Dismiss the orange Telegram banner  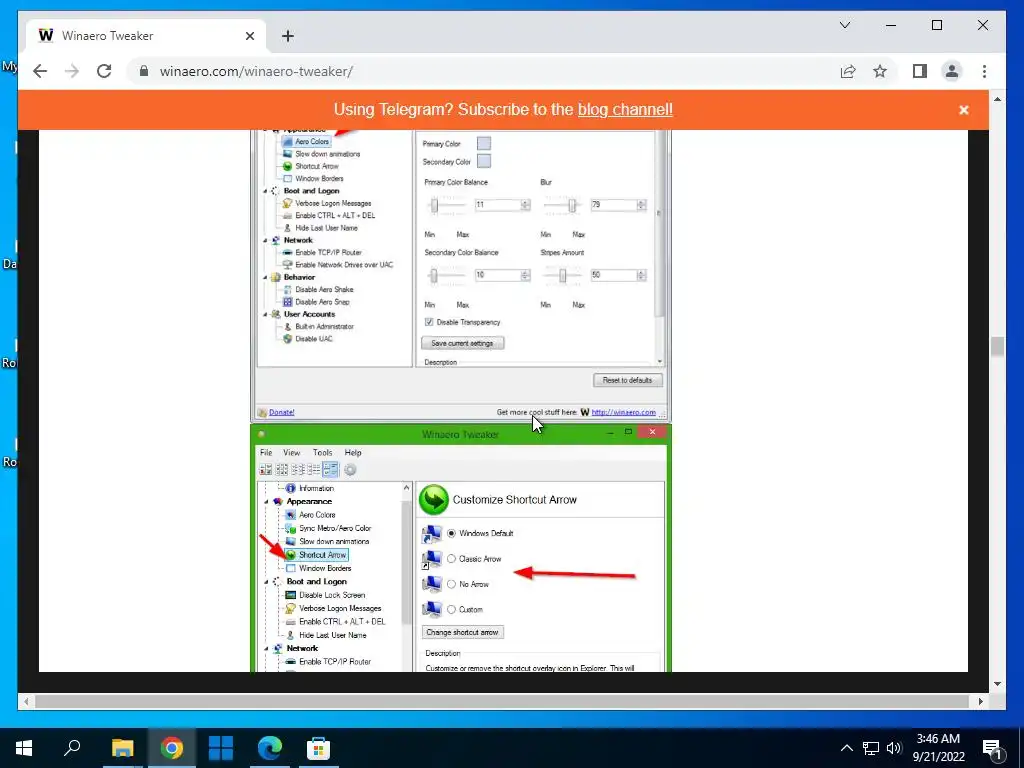(963, 110)
